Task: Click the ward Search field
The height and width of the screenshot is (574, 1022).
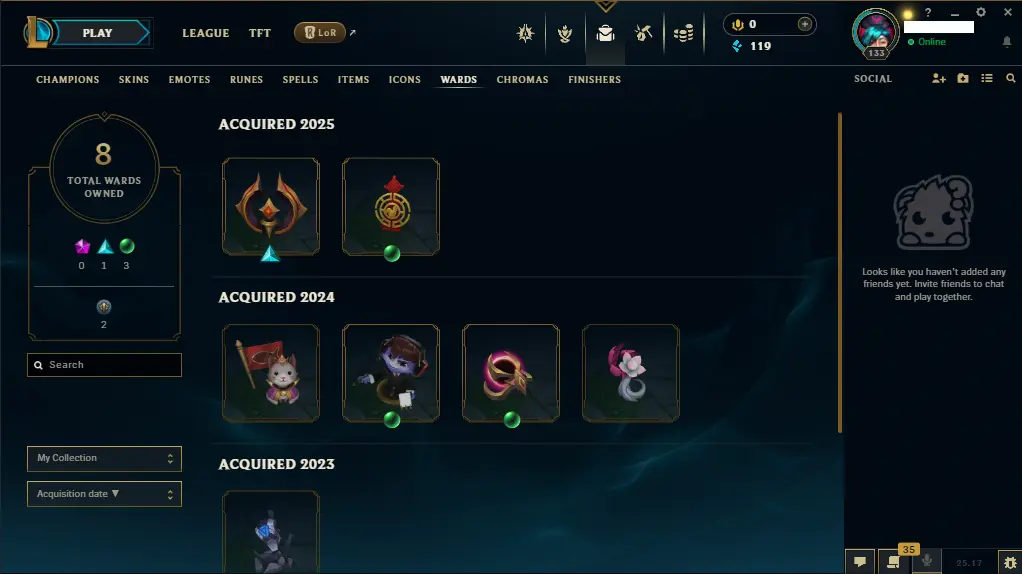Action: [104, 365]
